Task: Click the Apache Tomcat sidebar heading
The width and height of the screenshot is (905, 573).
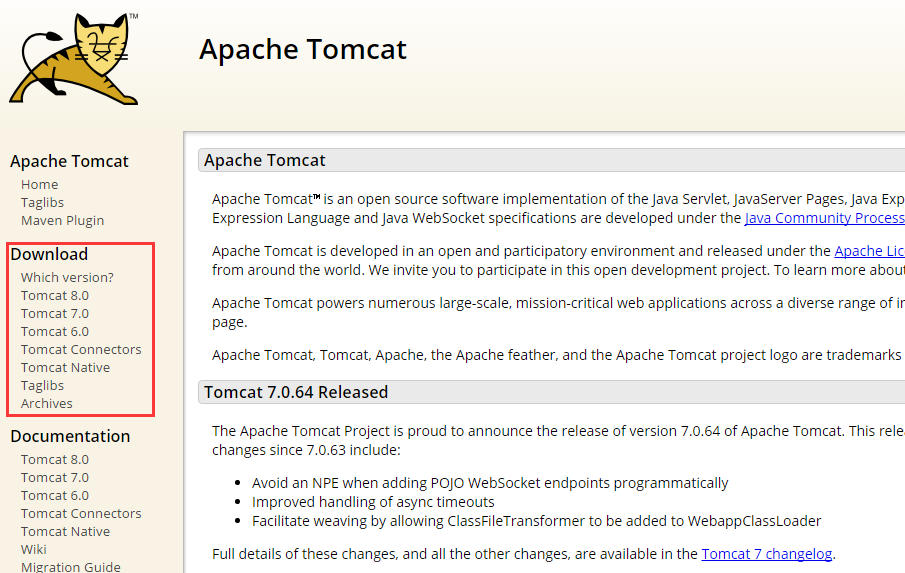Action: pos(69,161)
